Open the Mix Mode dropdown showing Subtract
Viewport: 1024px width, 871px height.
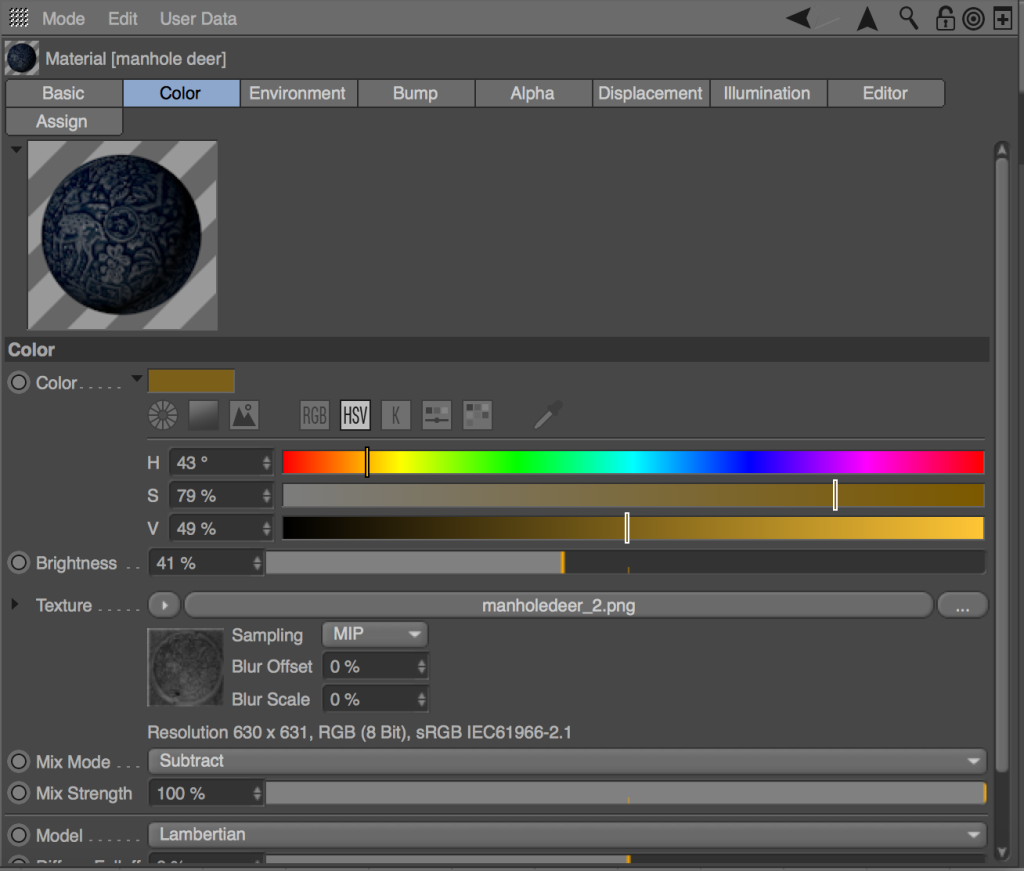click(567, 761)
